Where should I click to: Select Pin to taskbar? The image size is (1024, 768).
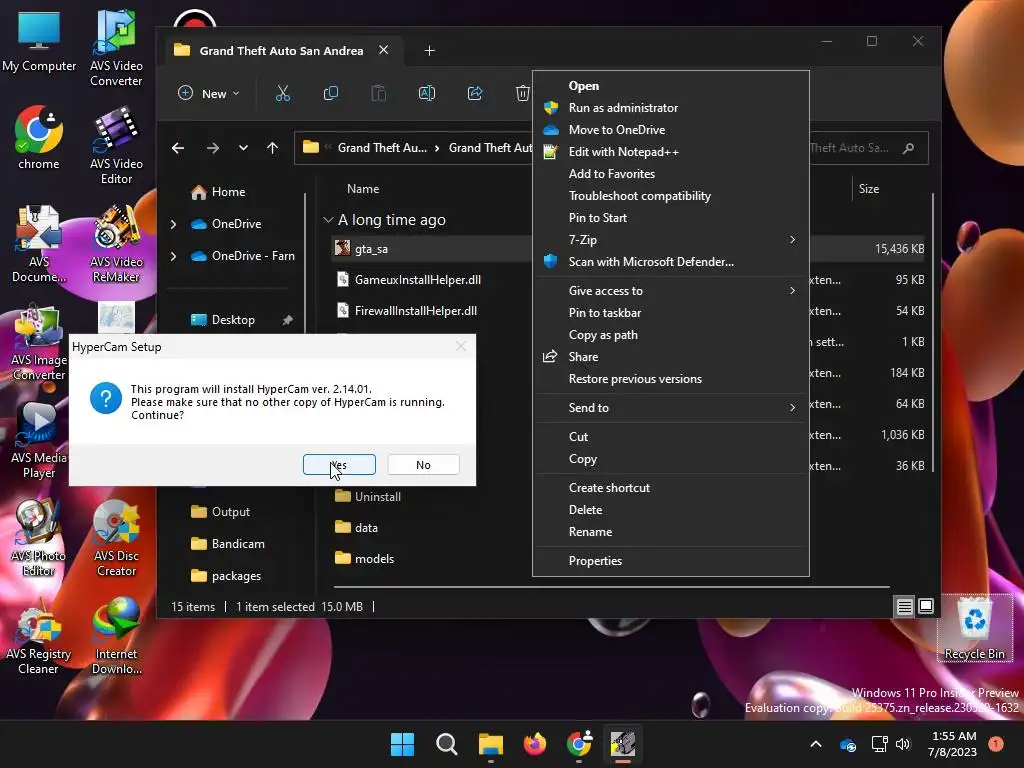coord(671,313)
